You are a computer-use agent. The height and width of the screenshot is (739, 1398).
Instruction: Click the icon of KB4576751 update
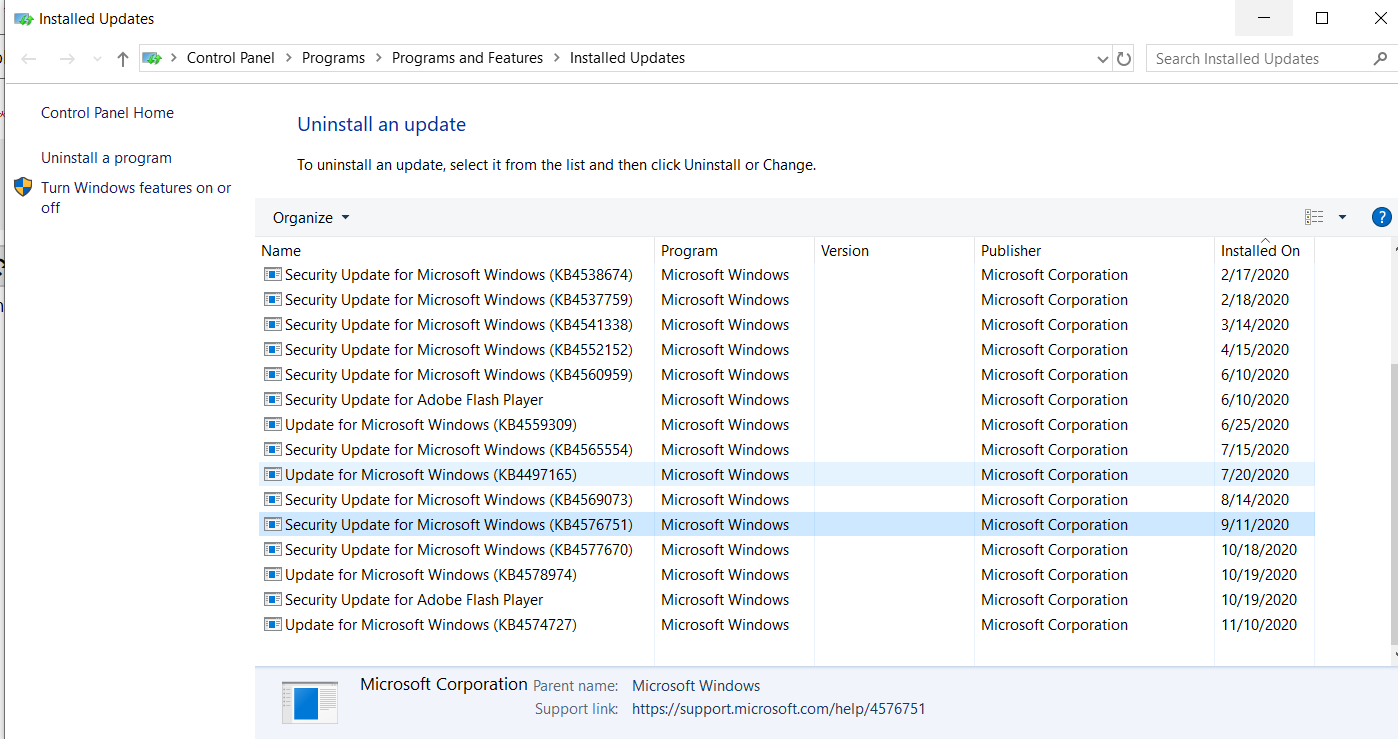pos(272,524)
